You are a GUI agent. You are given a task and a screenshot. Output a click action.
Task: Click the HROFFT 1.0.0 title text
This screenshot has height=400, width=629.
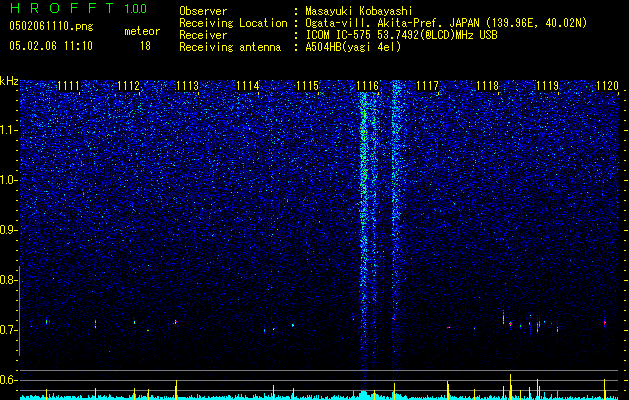(x=78, y=8)
